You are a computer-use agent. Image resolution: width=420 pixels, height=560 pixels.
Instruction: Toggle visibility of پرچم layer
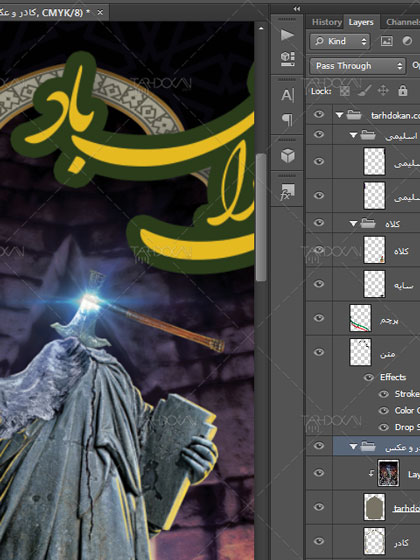[x=319, y=318]
